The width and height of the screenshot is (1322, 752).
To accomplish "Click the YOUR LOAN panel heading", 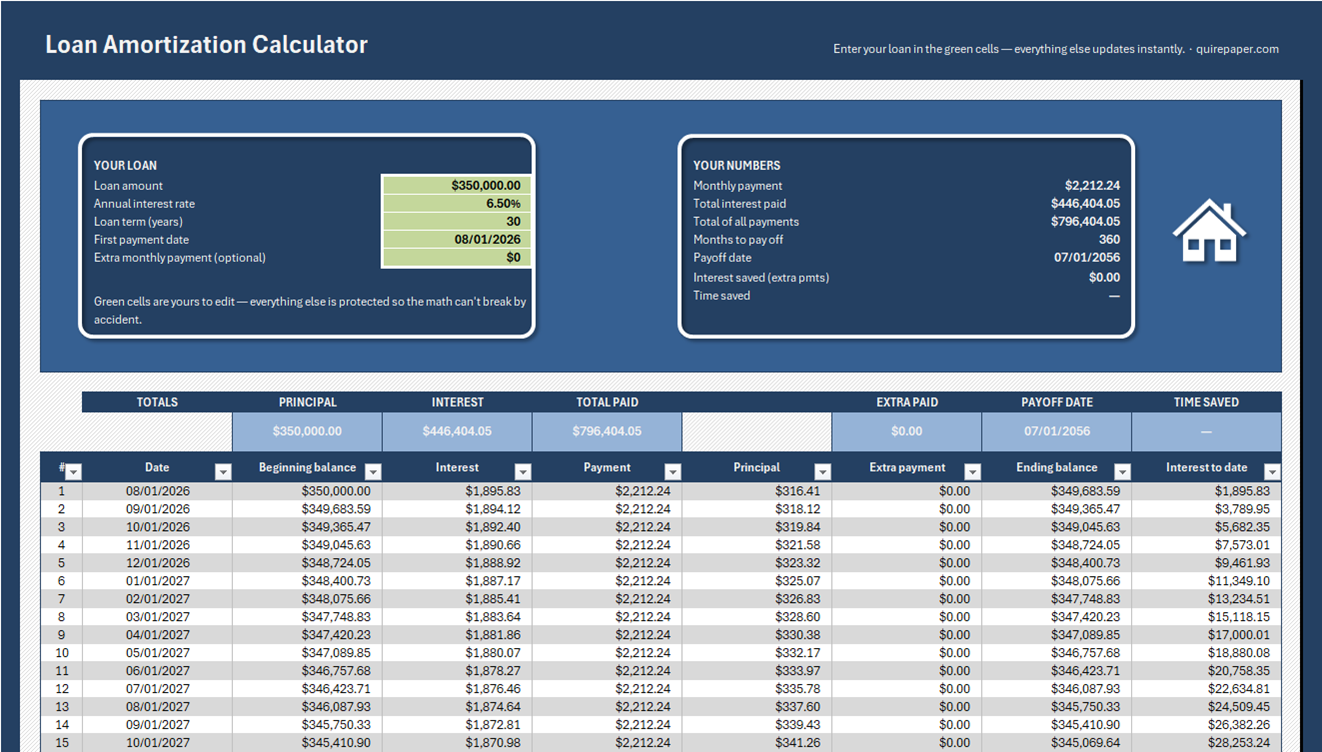I will click(125, 166).
